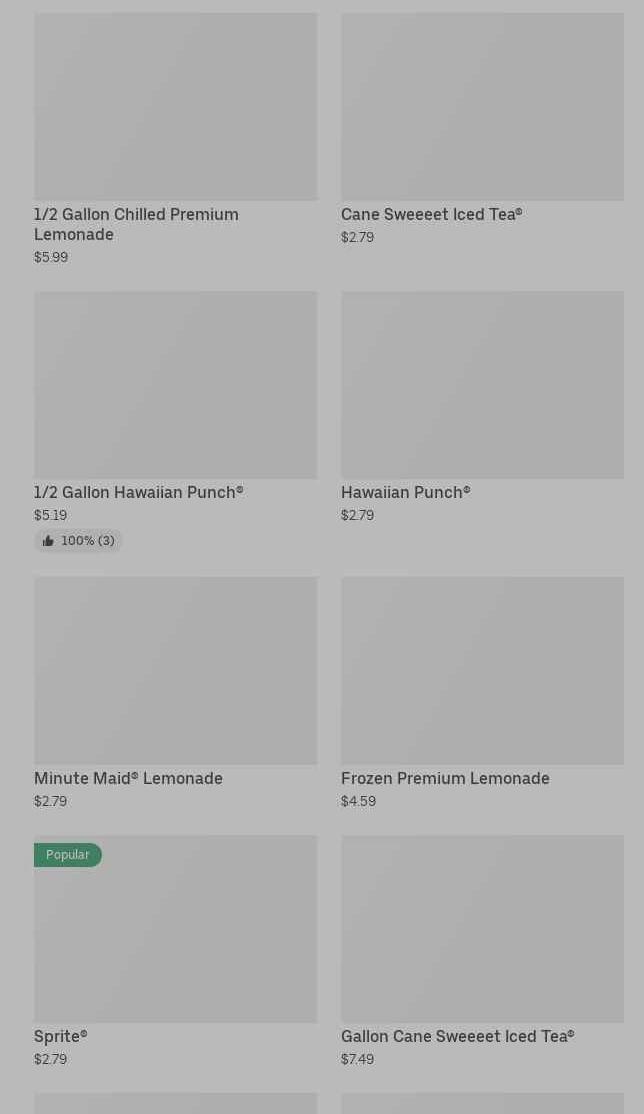
Task: Click the $7.49 price label
Action: click(x=358, y=1059)
